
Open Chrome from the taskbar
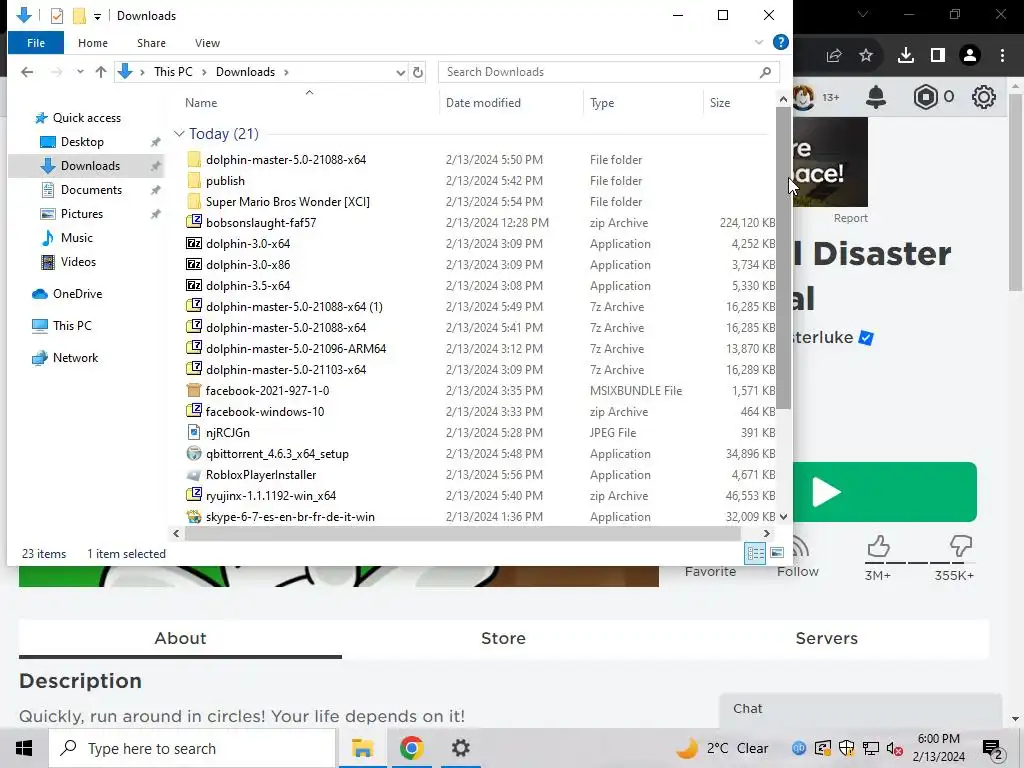(x=411, y=748)
